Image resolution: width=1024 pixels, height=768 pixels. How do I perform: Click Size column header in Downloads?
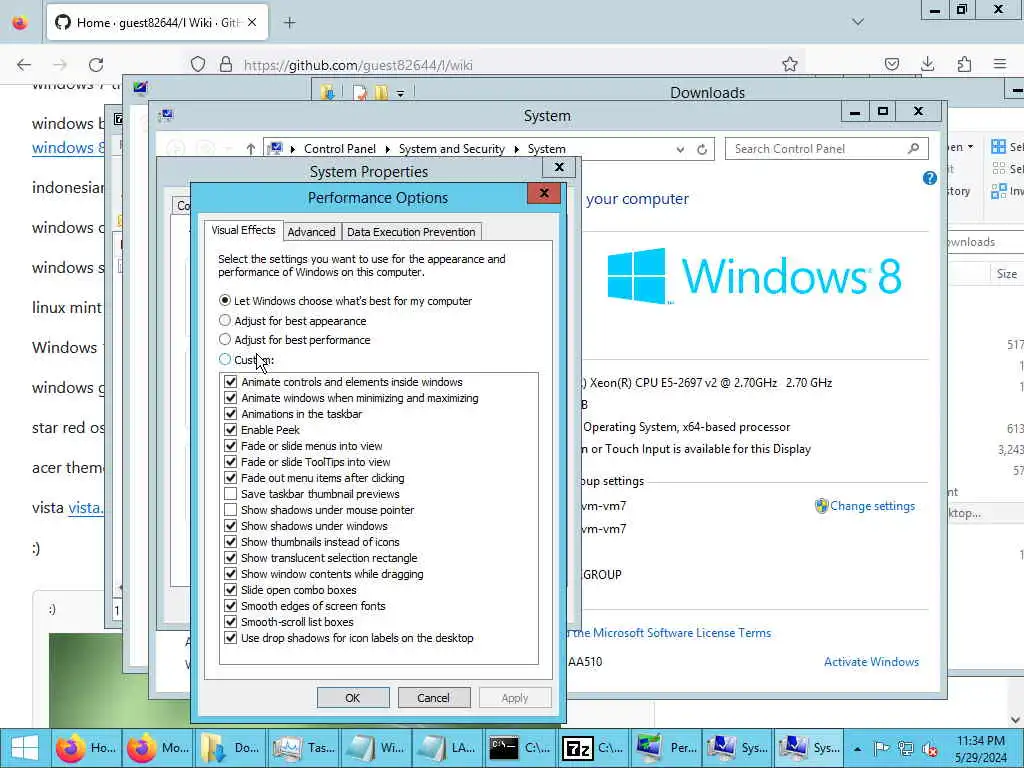pos(1006,274)
